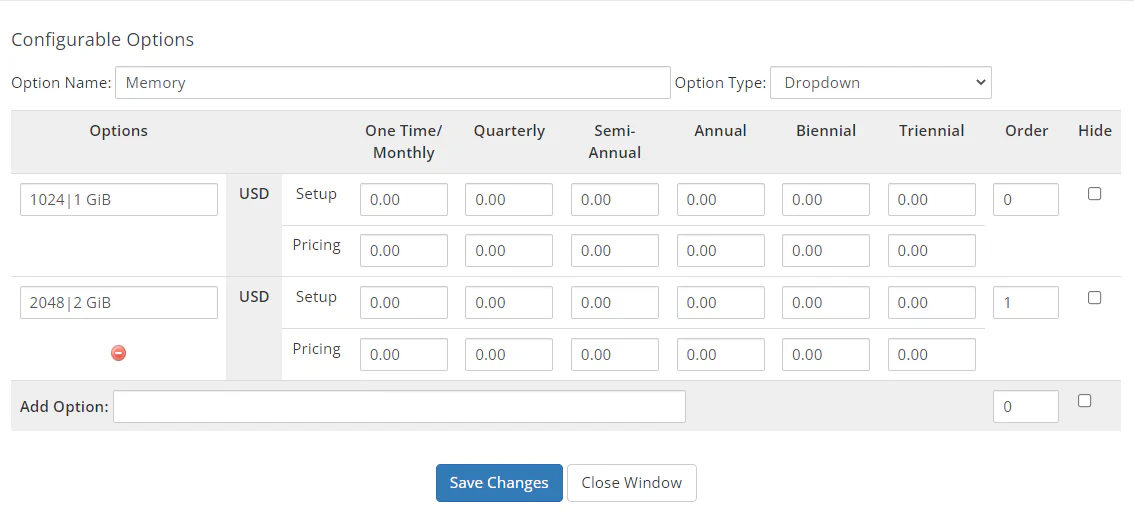Click the Options column header

pyautogui.click(x=119, y=131)
